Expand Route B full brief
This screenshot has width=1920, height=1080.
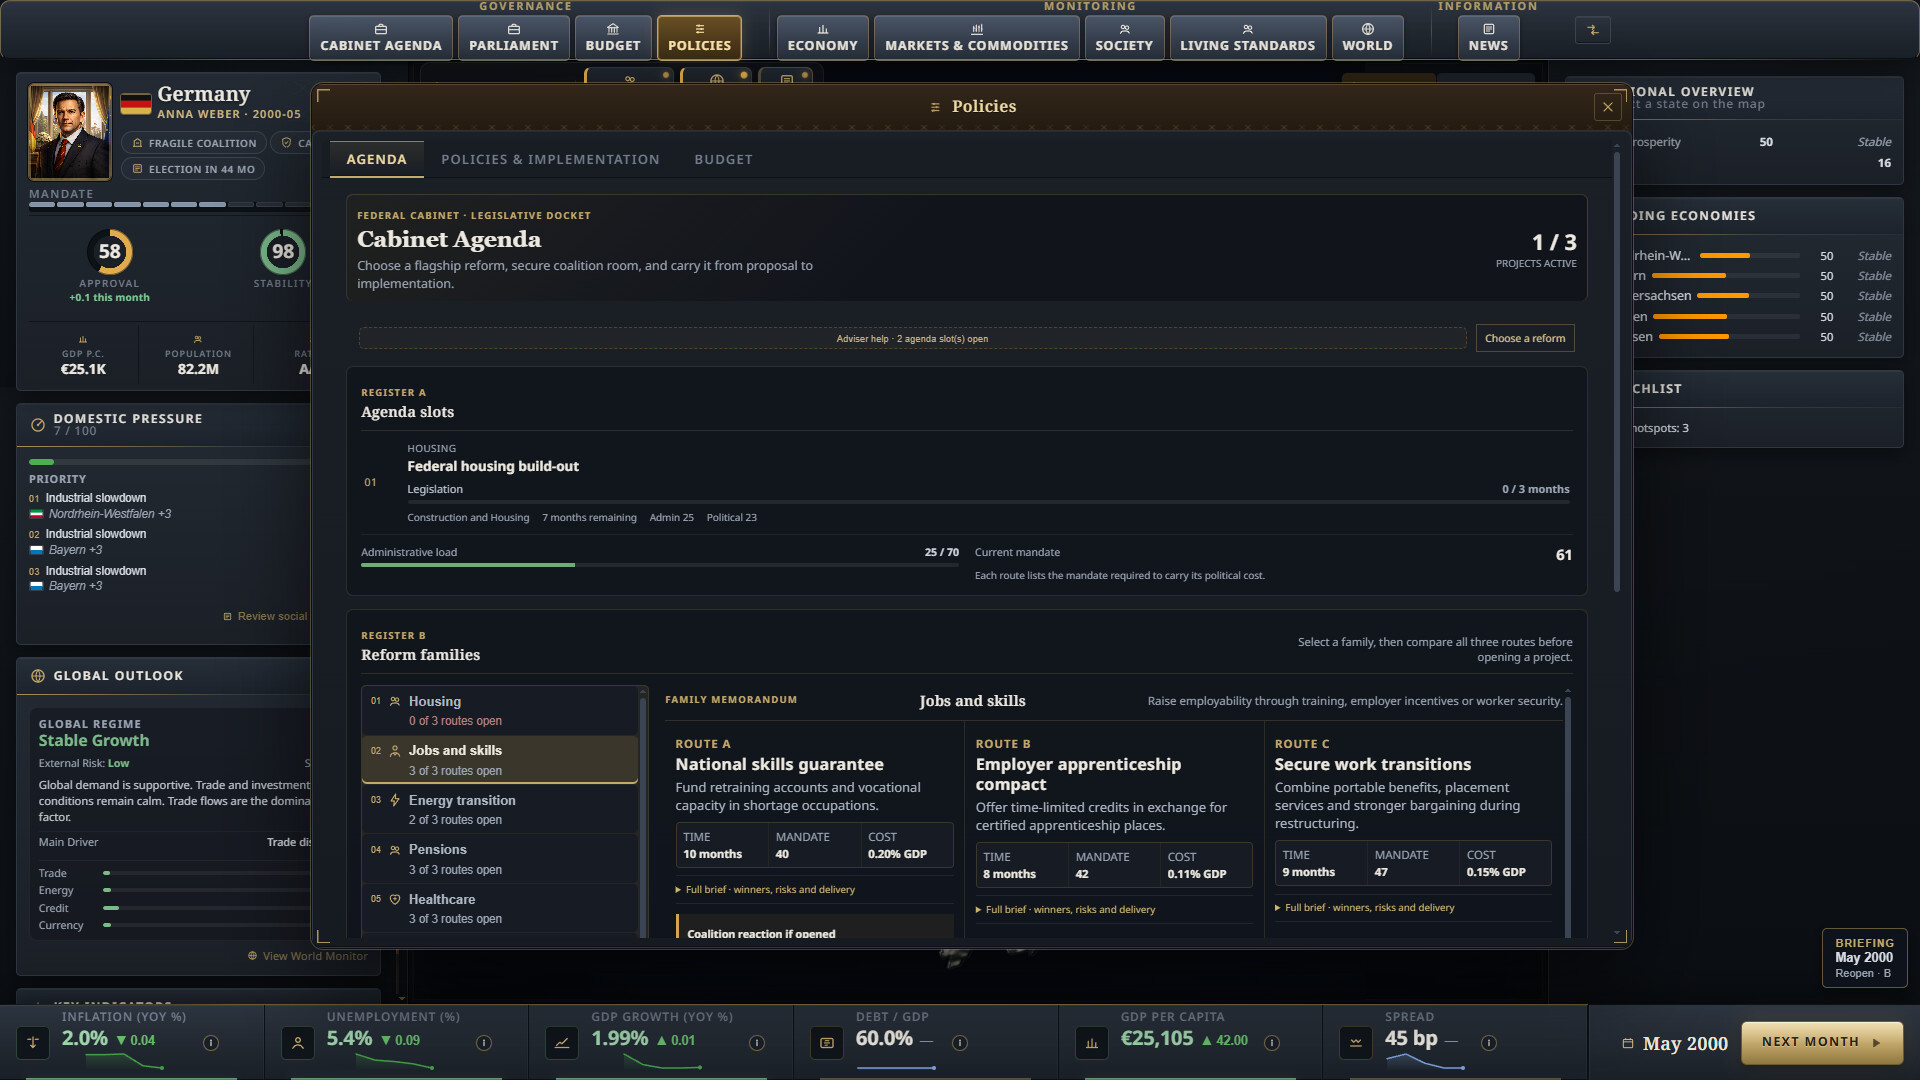pos(1066,909)
